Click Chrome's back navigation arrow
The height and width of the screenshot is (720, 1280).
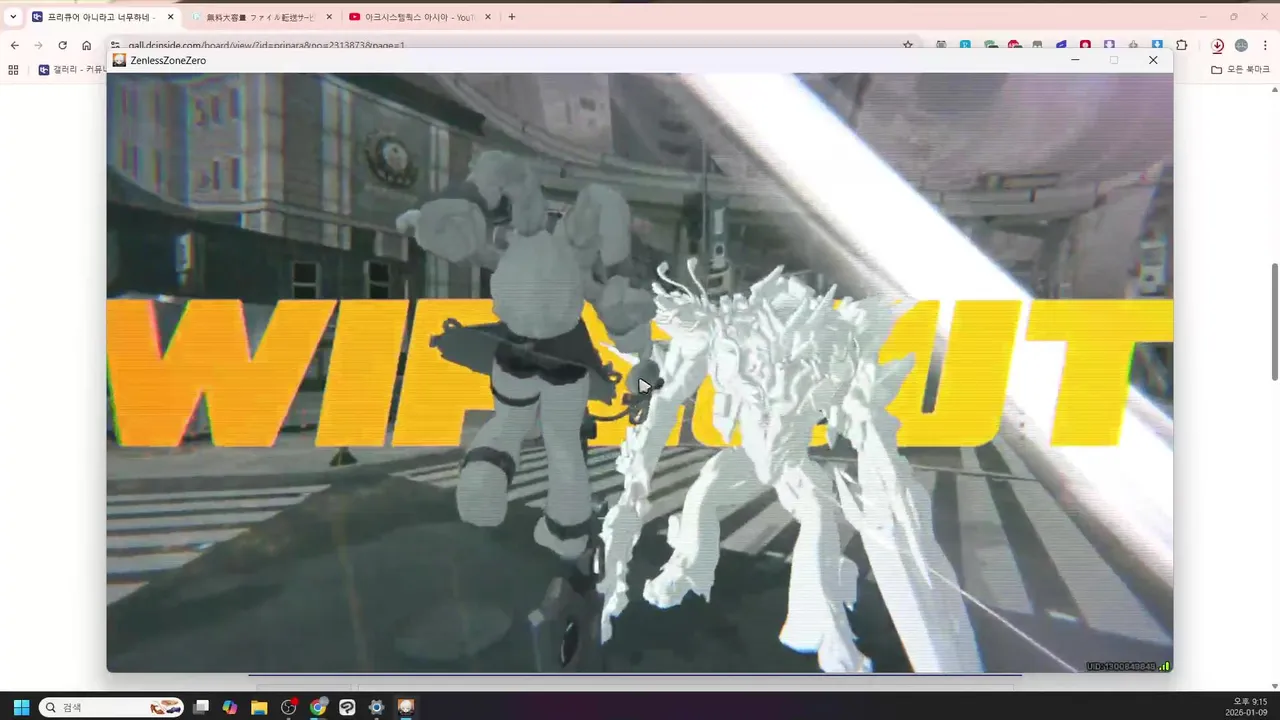(15, 45)
